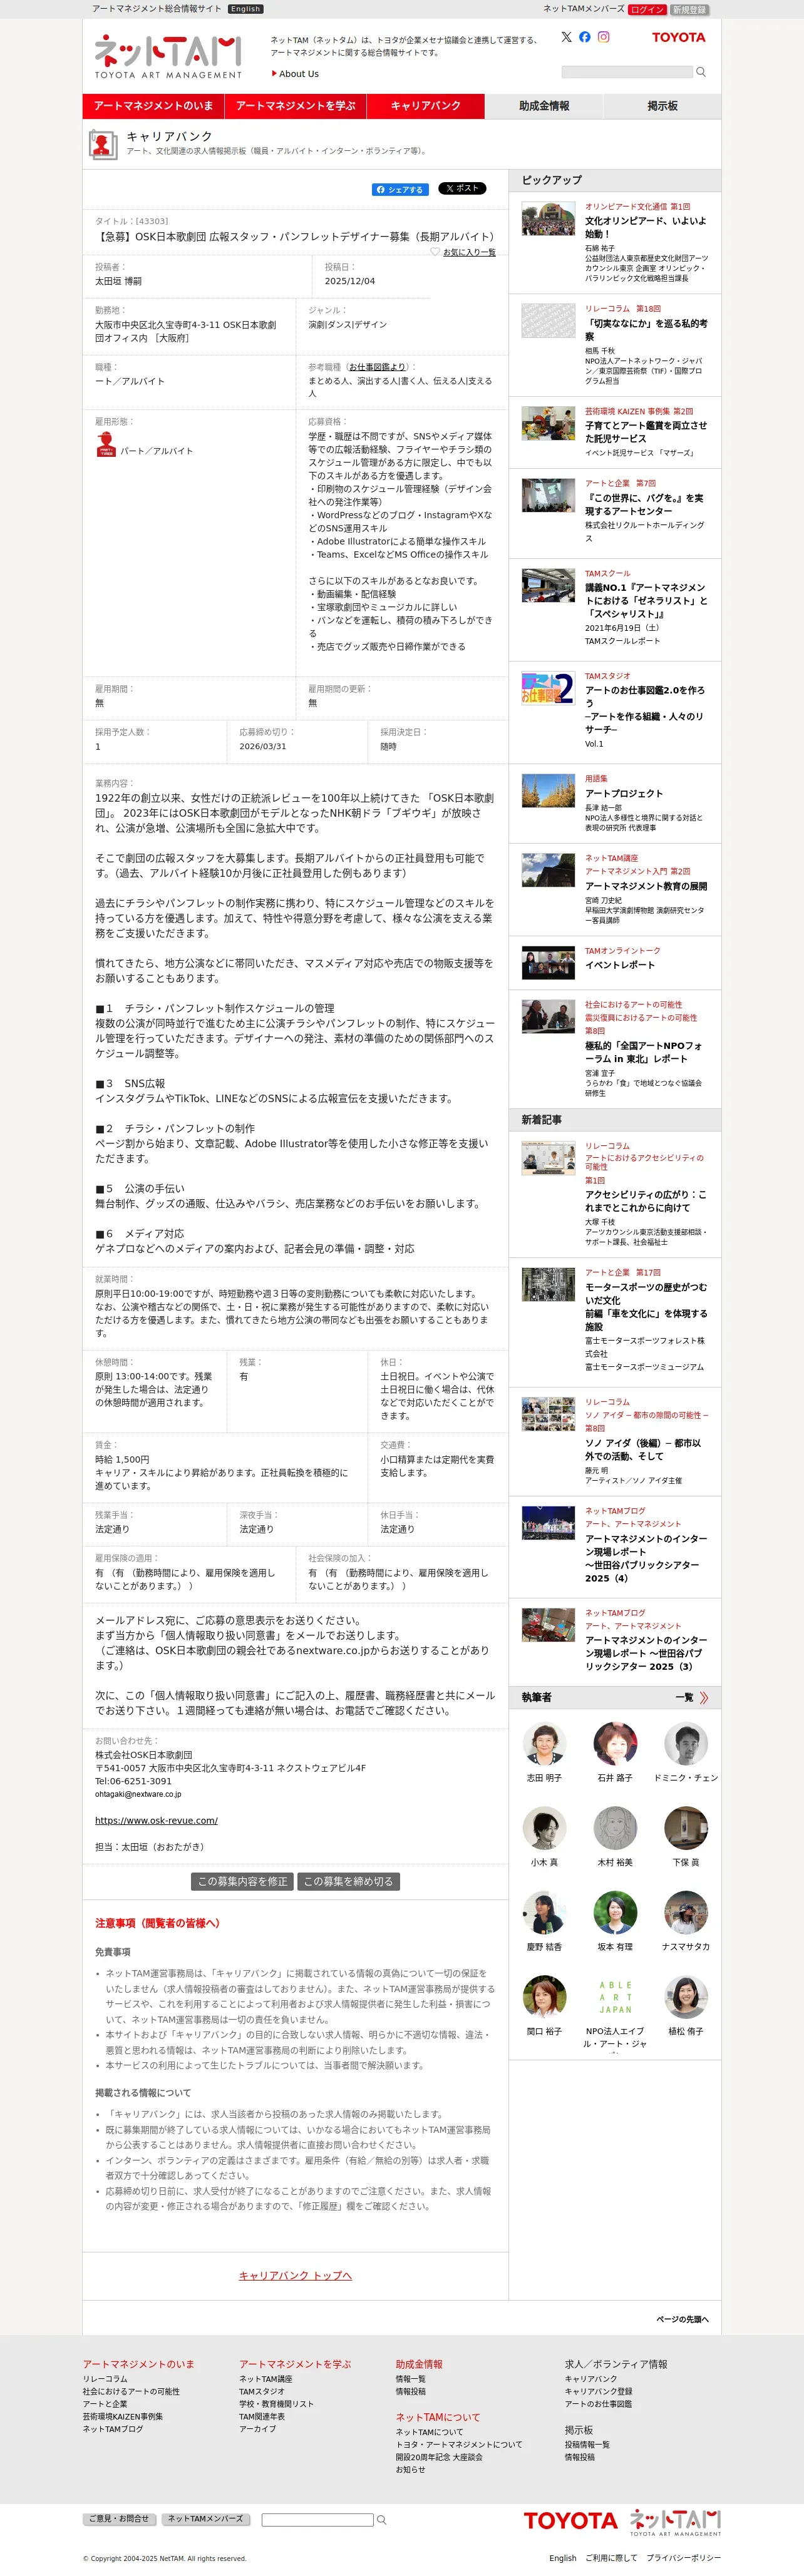804x2576 pixels.
Task: Click the お仕事図鑑より reference link
Action: point(377,367)
